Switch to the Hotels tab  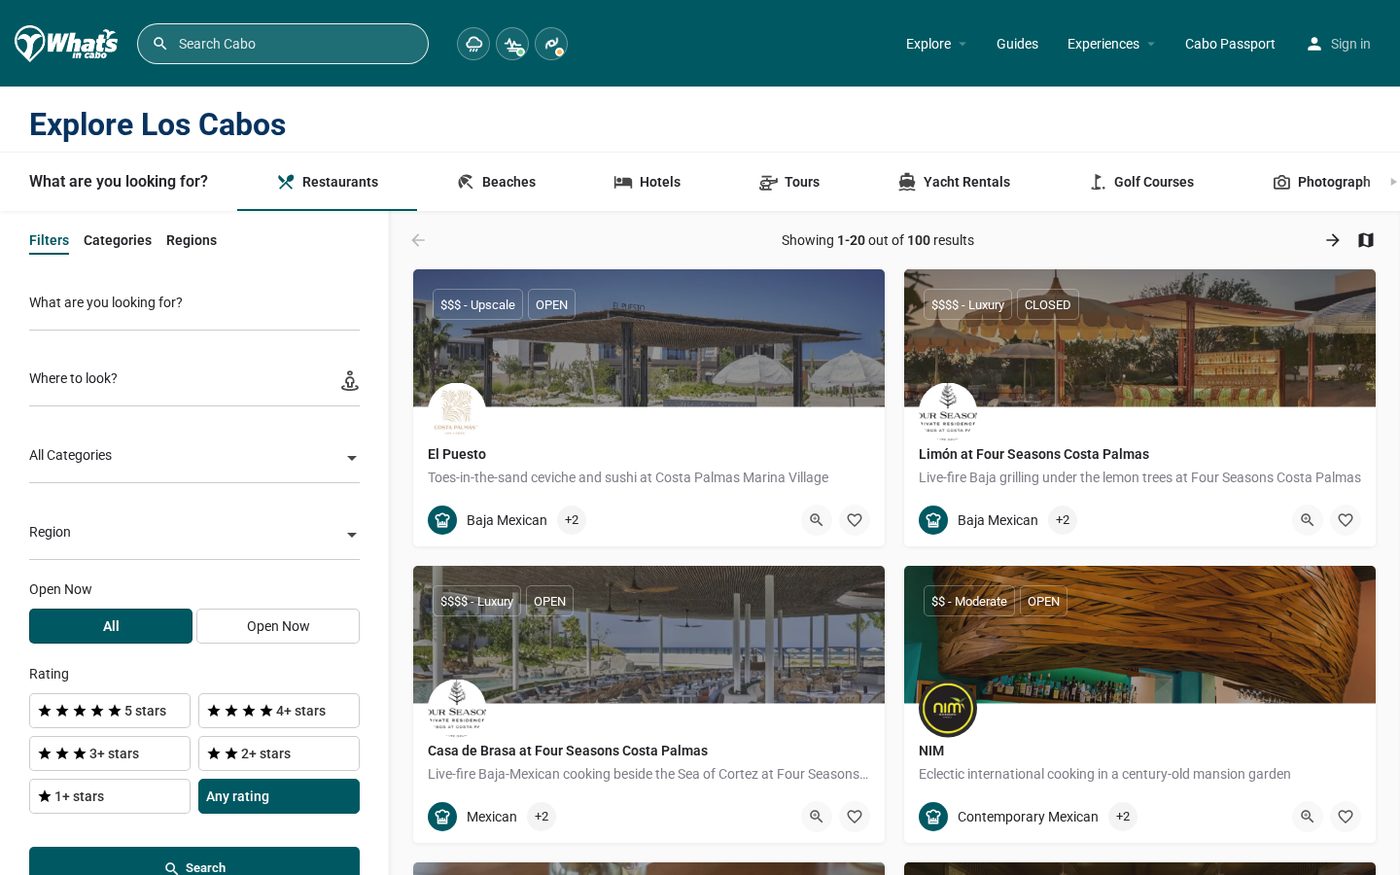pyautogui.click(x=647, y=182)
